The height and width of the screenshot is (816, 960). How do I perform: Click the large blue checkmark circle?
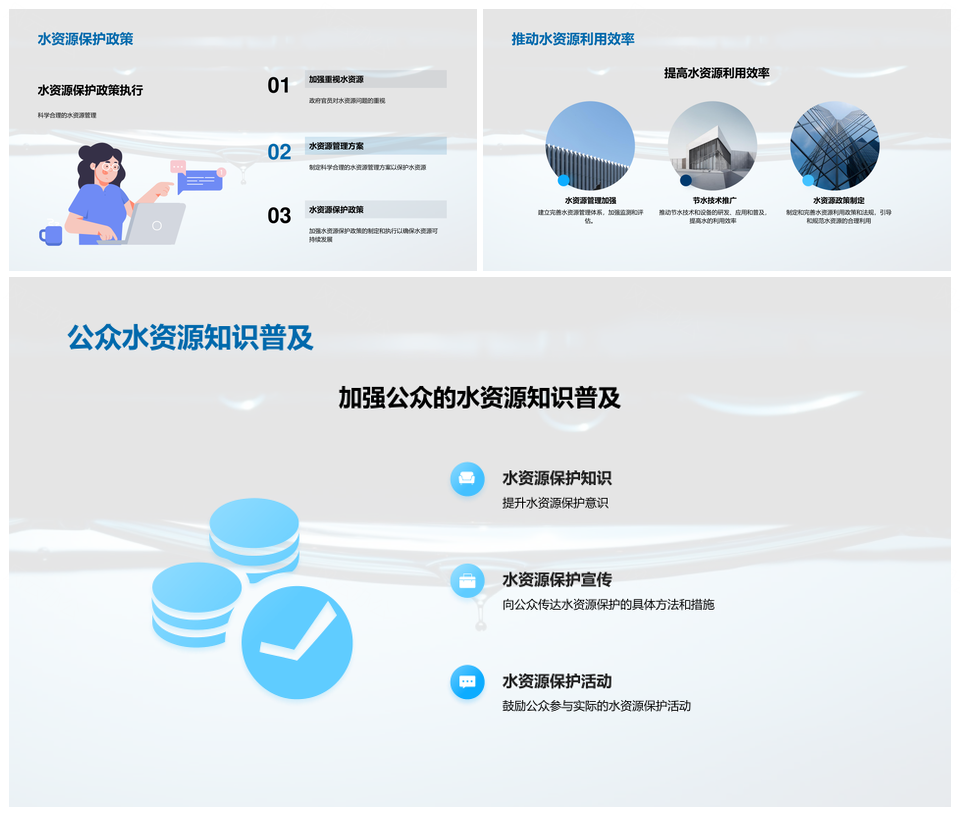[297, 642]
